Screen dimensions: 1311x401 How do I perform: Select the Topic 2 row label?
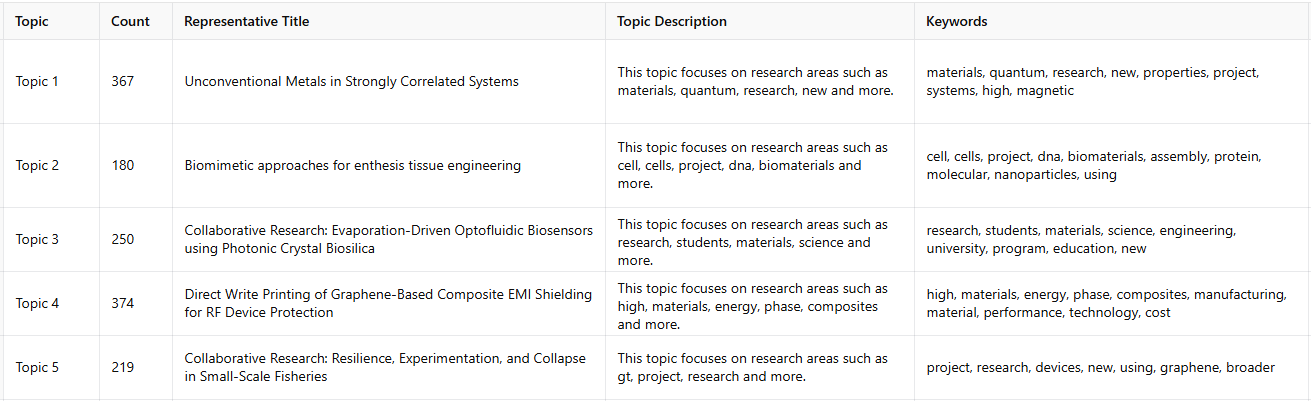[x=37, y=166]
